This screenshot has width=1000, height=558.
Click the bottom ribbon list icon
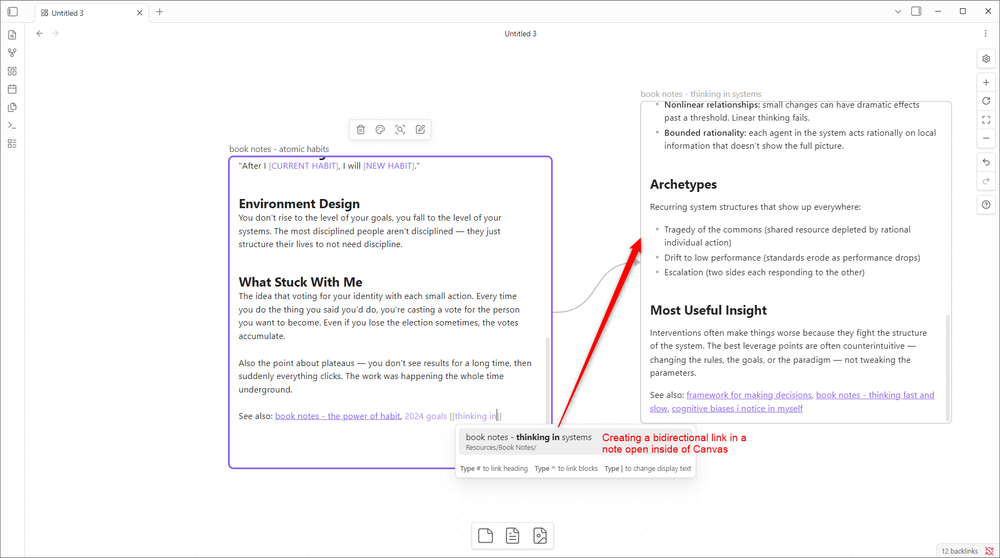[12, 143]
